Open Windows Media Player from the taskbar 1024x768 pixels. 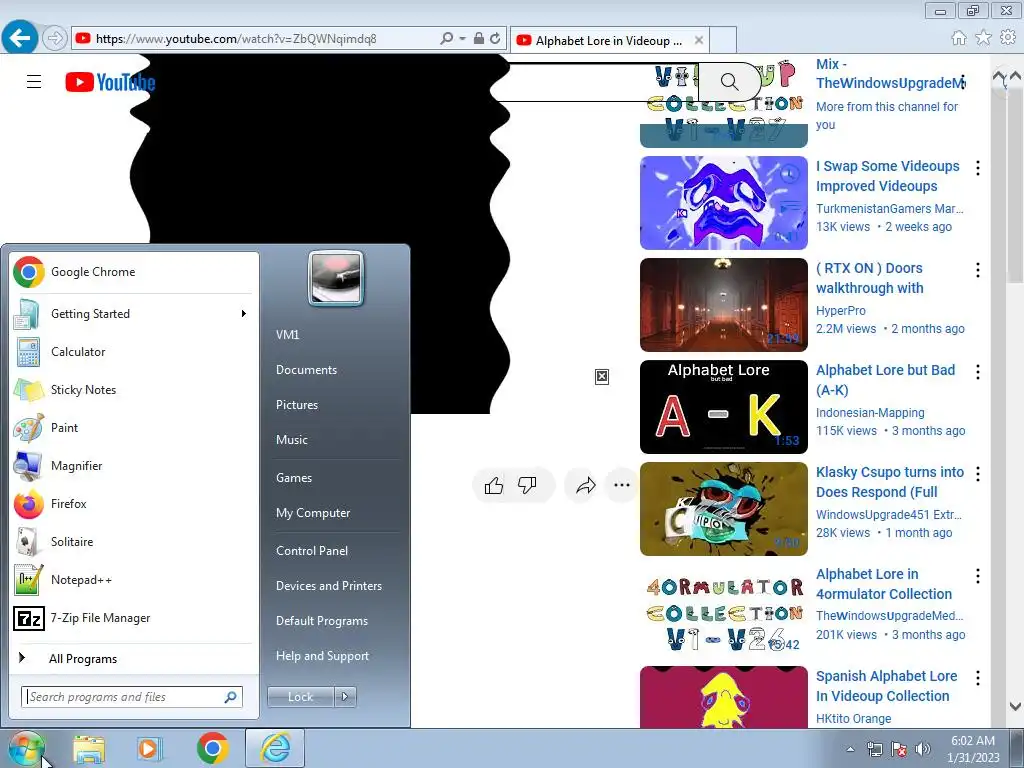[149, 748]
